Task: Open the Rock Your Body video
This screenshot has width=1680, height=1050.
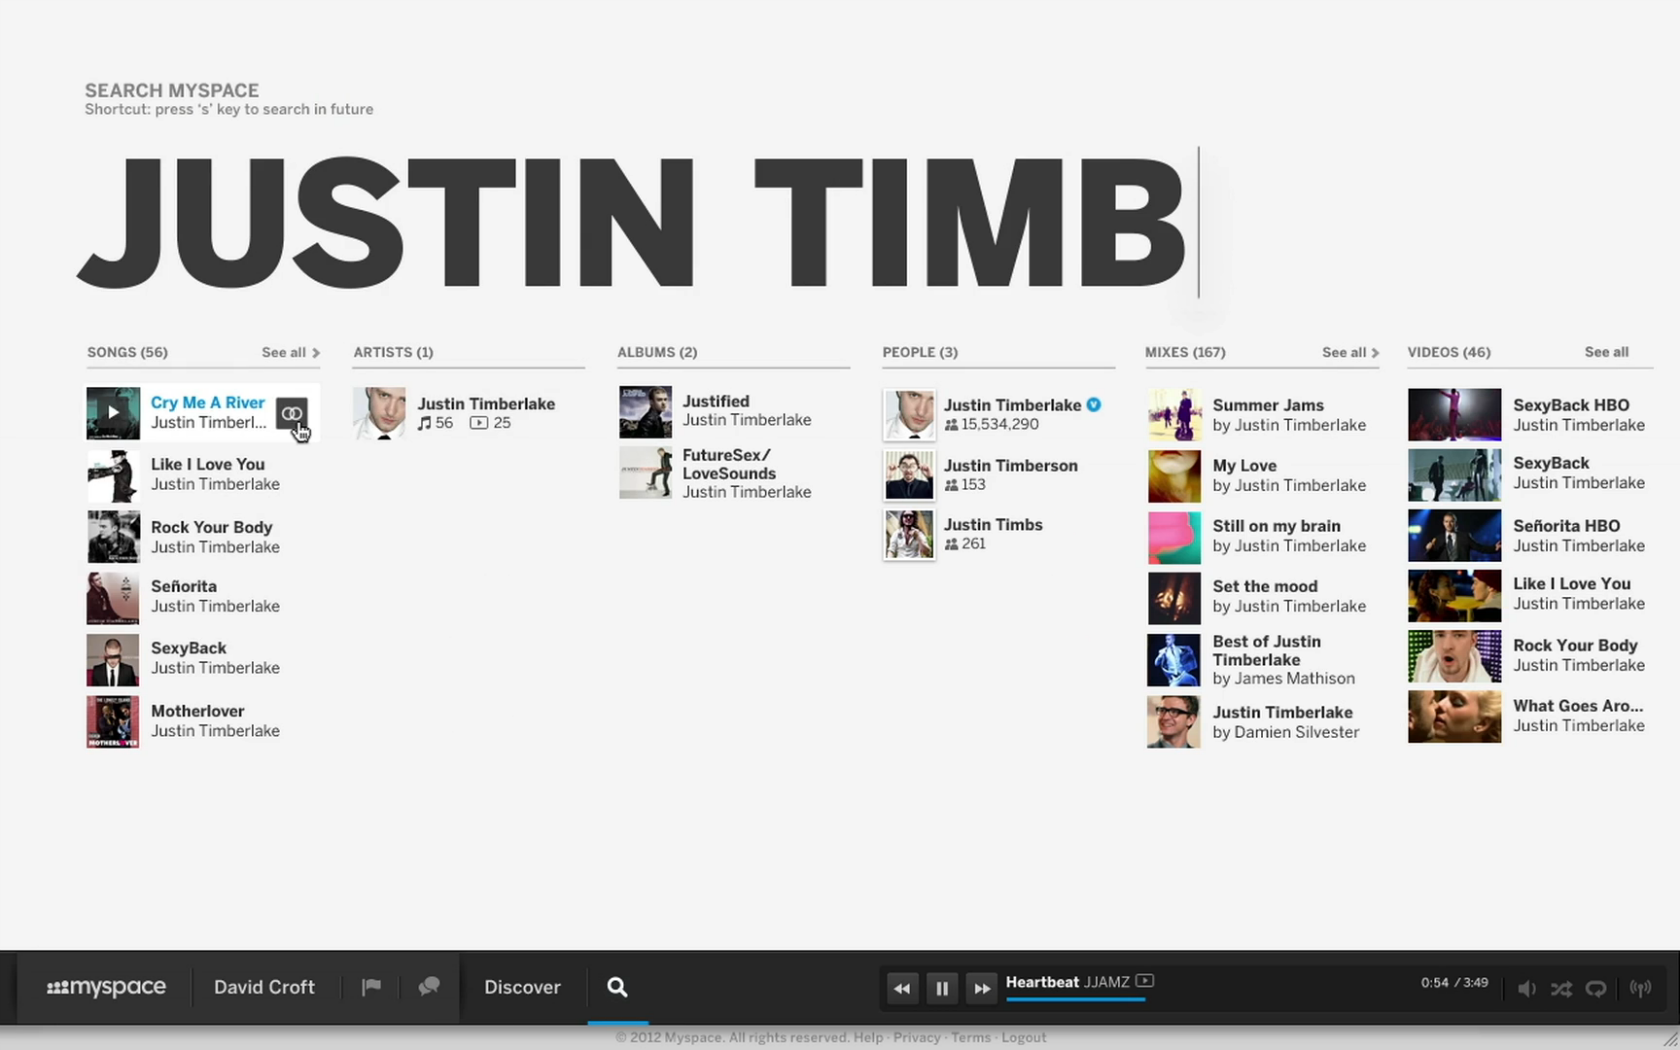Action: point(1575,645)
